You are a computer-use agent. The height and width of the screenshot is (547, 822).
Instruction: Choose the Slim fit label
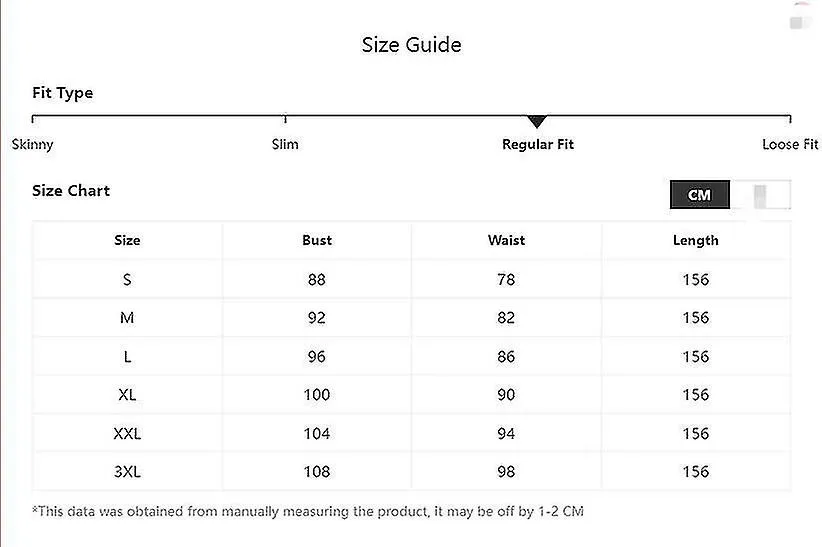click(285, 144)
